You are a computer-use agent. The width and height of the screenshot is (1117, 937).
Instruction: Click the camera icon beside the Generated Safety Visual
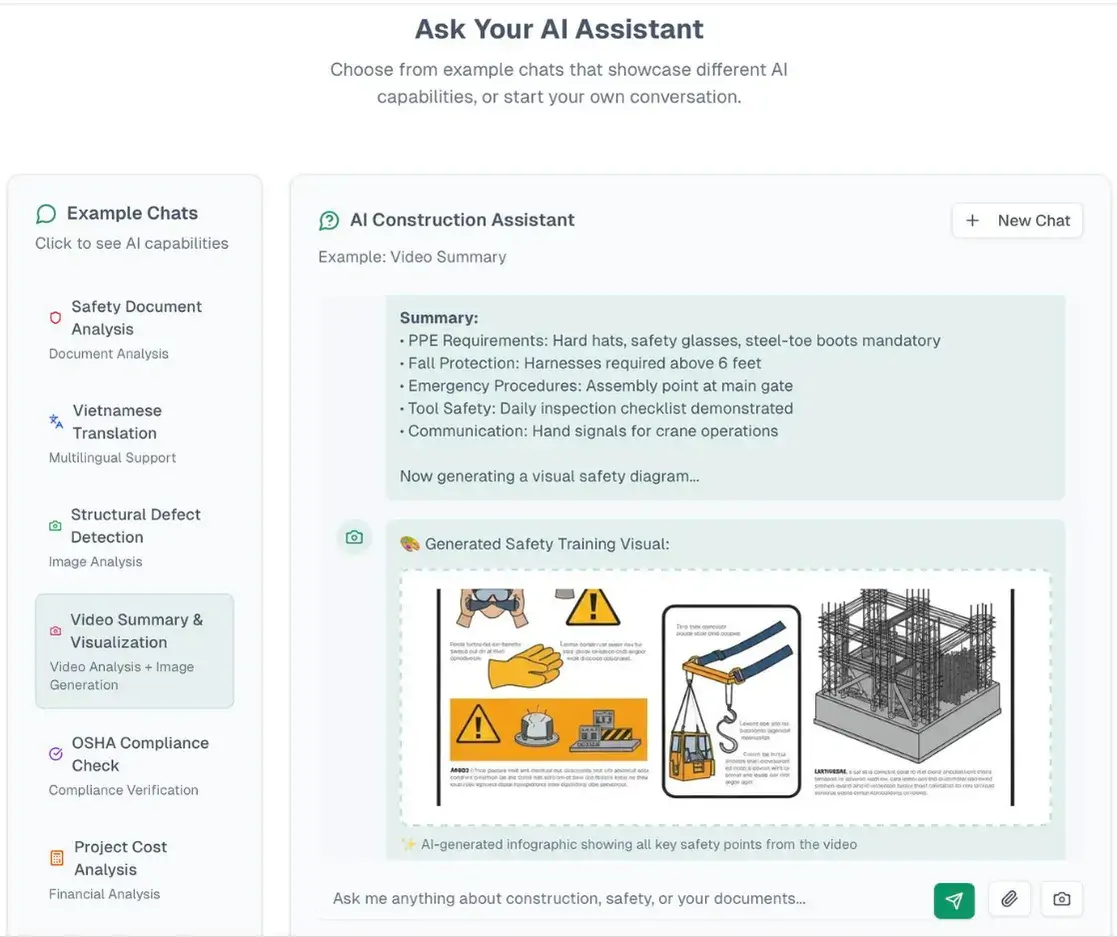coord(354,537)
